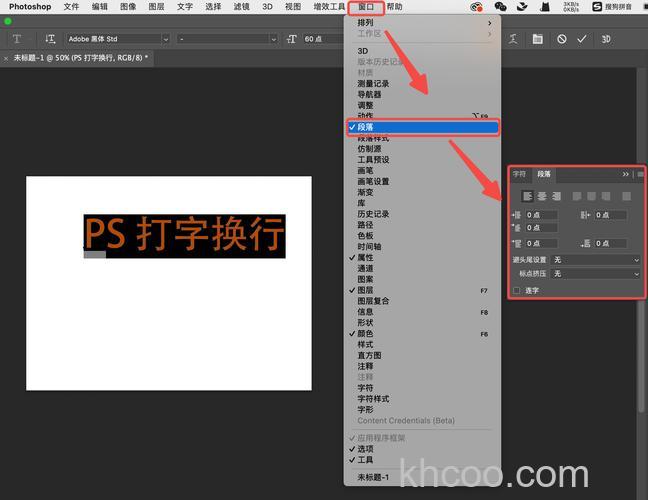Click the WeChat icon in menu bar
The image size is (648, 500).
[500, 7]
